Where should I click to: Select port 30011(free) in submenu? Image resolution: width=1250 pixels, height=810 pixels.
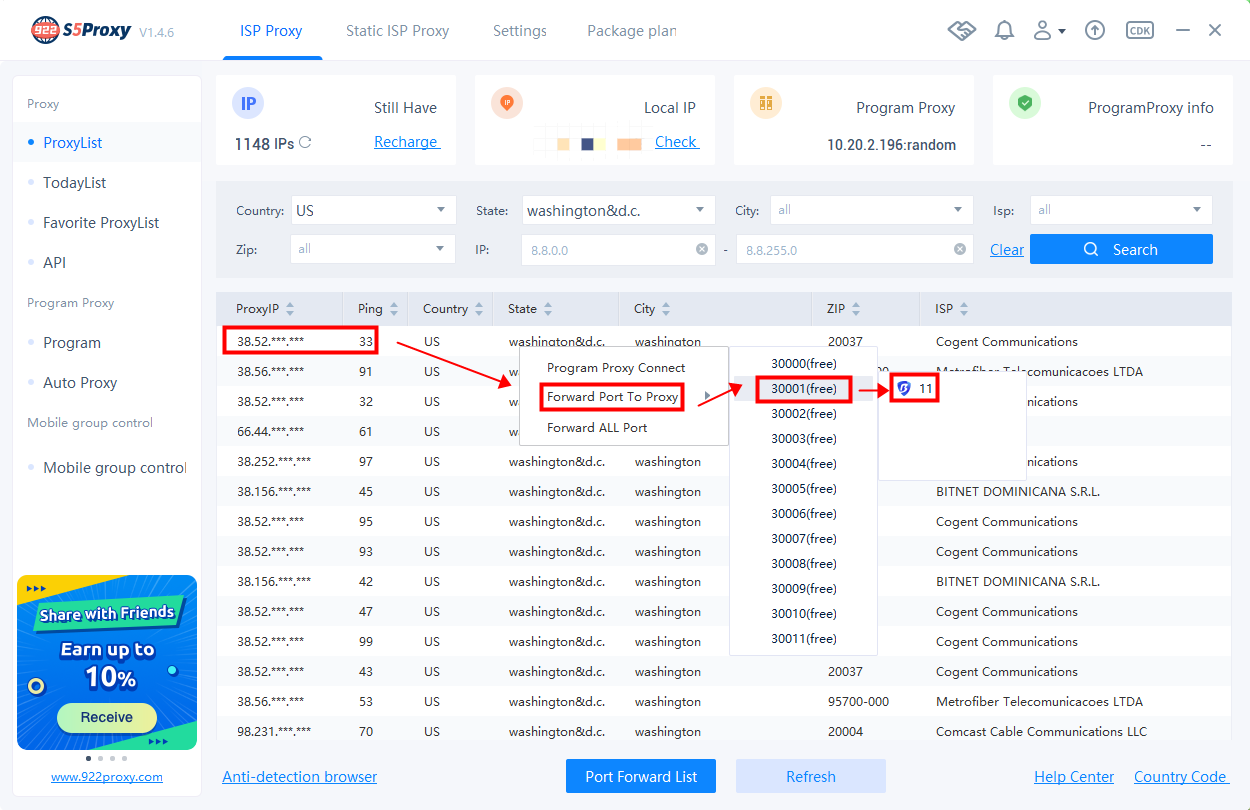tap(804, 638)
